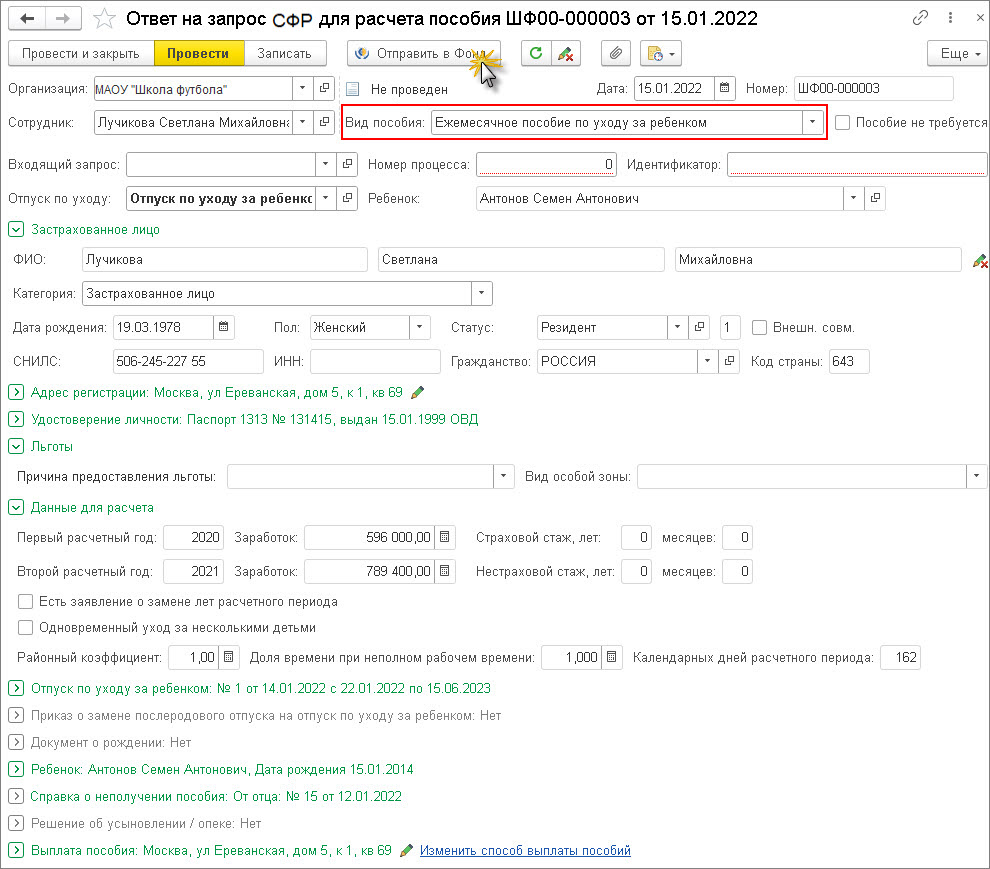Expand Отпуск по уходу за ребенком № 1 section

point(16,688)
